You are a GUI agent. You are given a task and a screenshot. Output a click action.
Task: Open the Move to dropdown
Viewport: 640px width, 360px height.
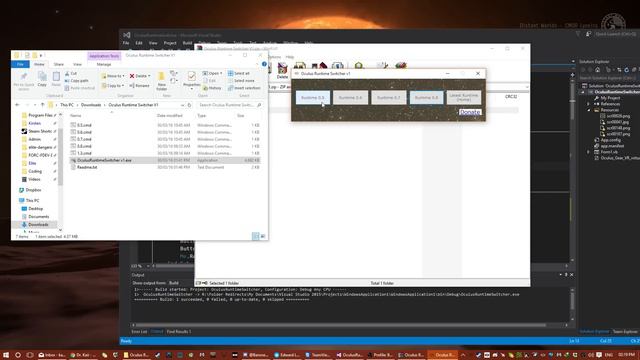click(113, 76)
